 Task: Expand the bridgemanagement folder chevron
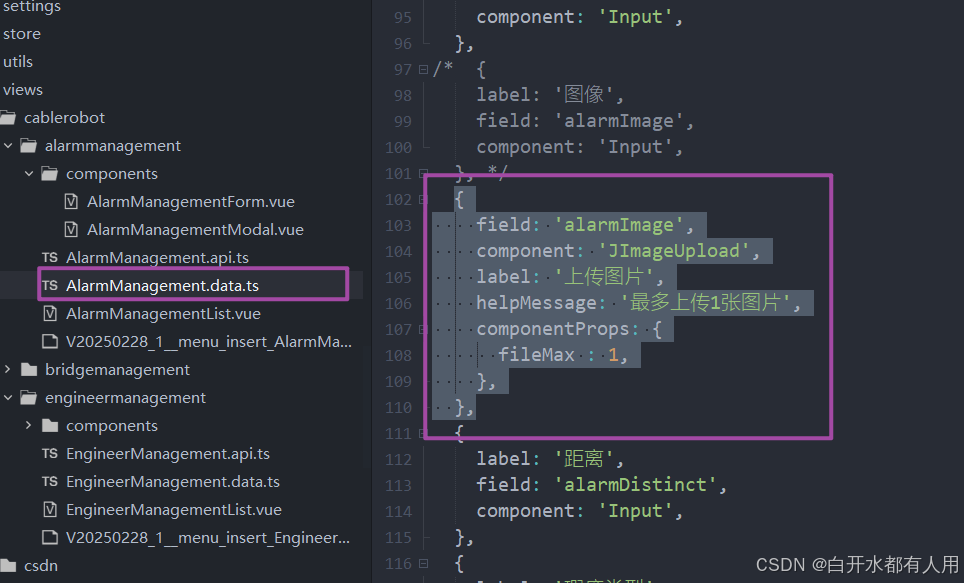[x=8, y=369]
